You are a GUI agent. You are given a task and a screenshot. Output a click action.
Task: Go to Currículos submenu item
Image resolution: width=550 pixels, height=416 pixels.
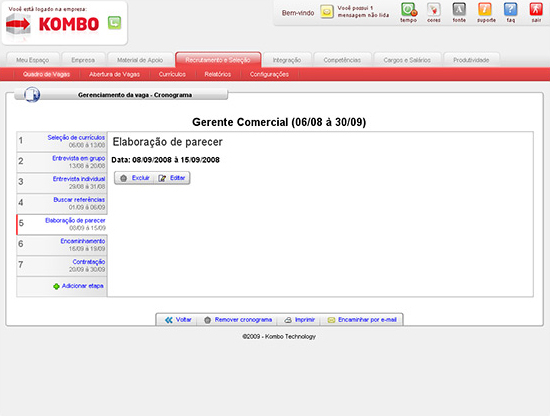172,74
